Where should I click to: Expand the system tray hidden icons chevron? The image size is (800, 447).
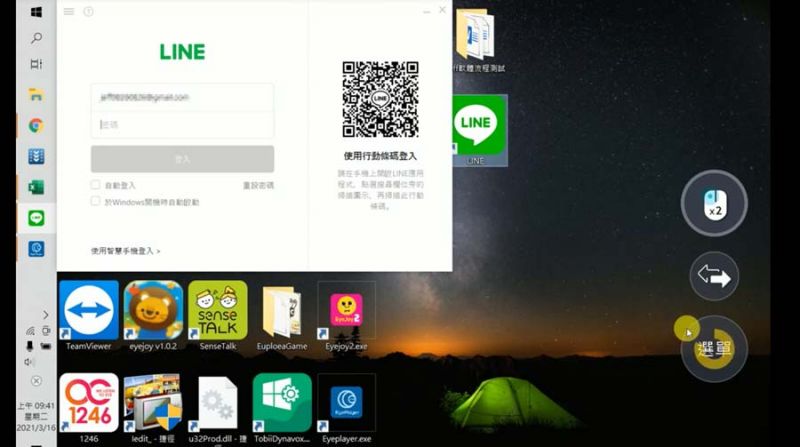tap(46, 315)
